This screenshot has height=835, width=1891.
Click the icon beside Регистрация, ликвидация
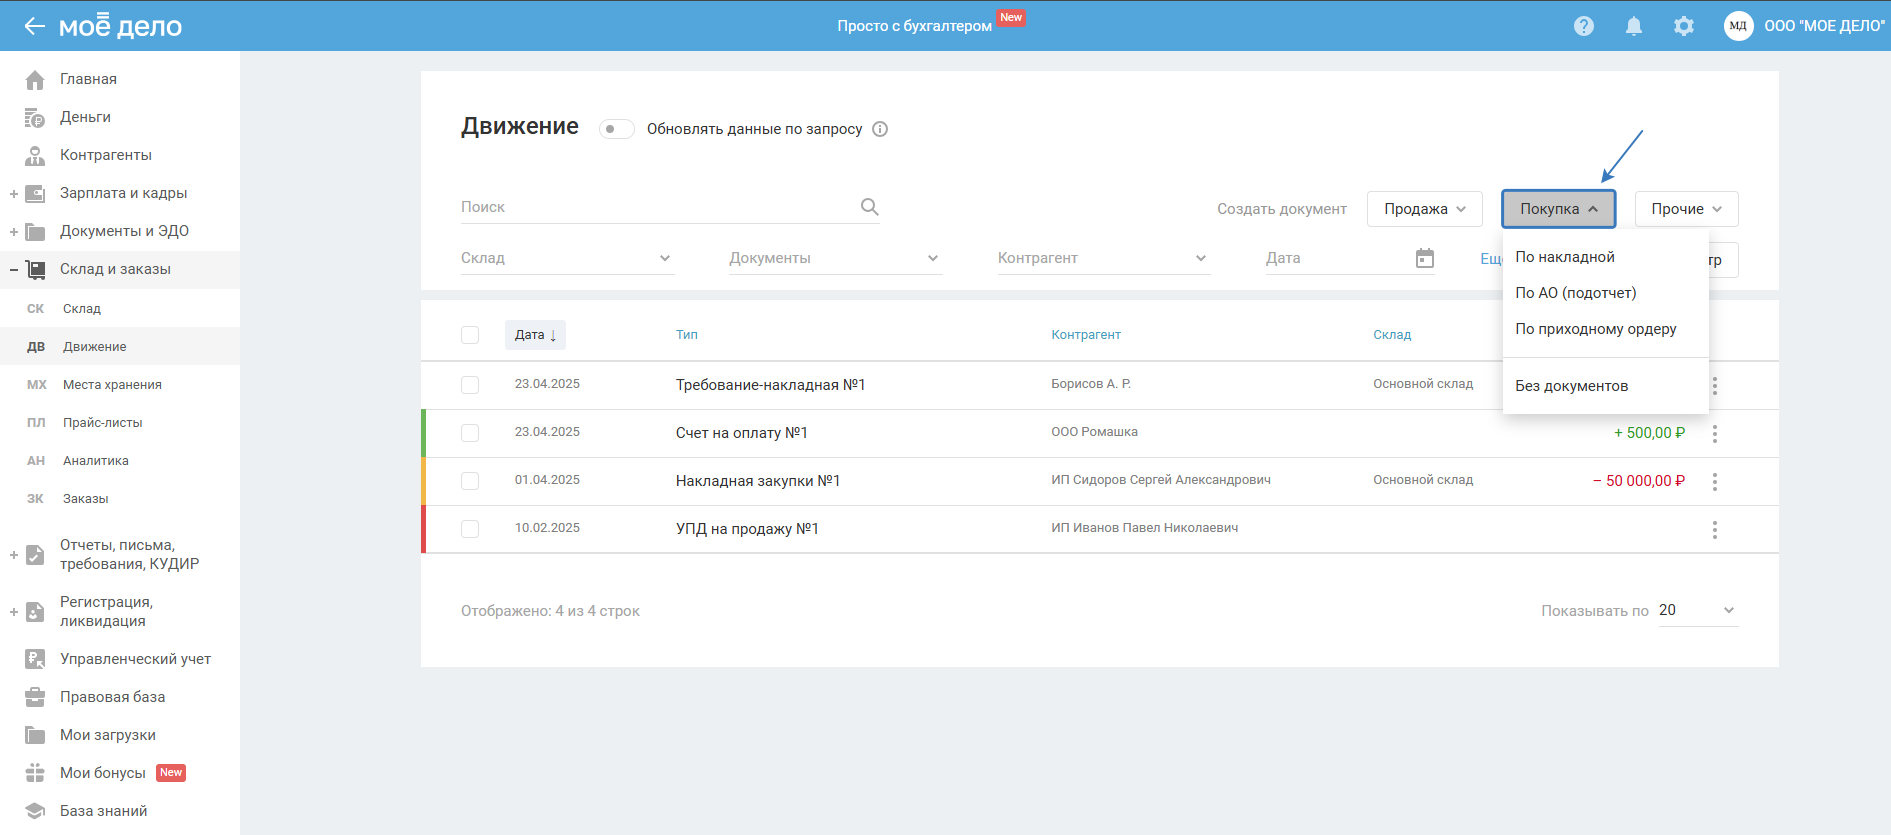tap(35, 612)
